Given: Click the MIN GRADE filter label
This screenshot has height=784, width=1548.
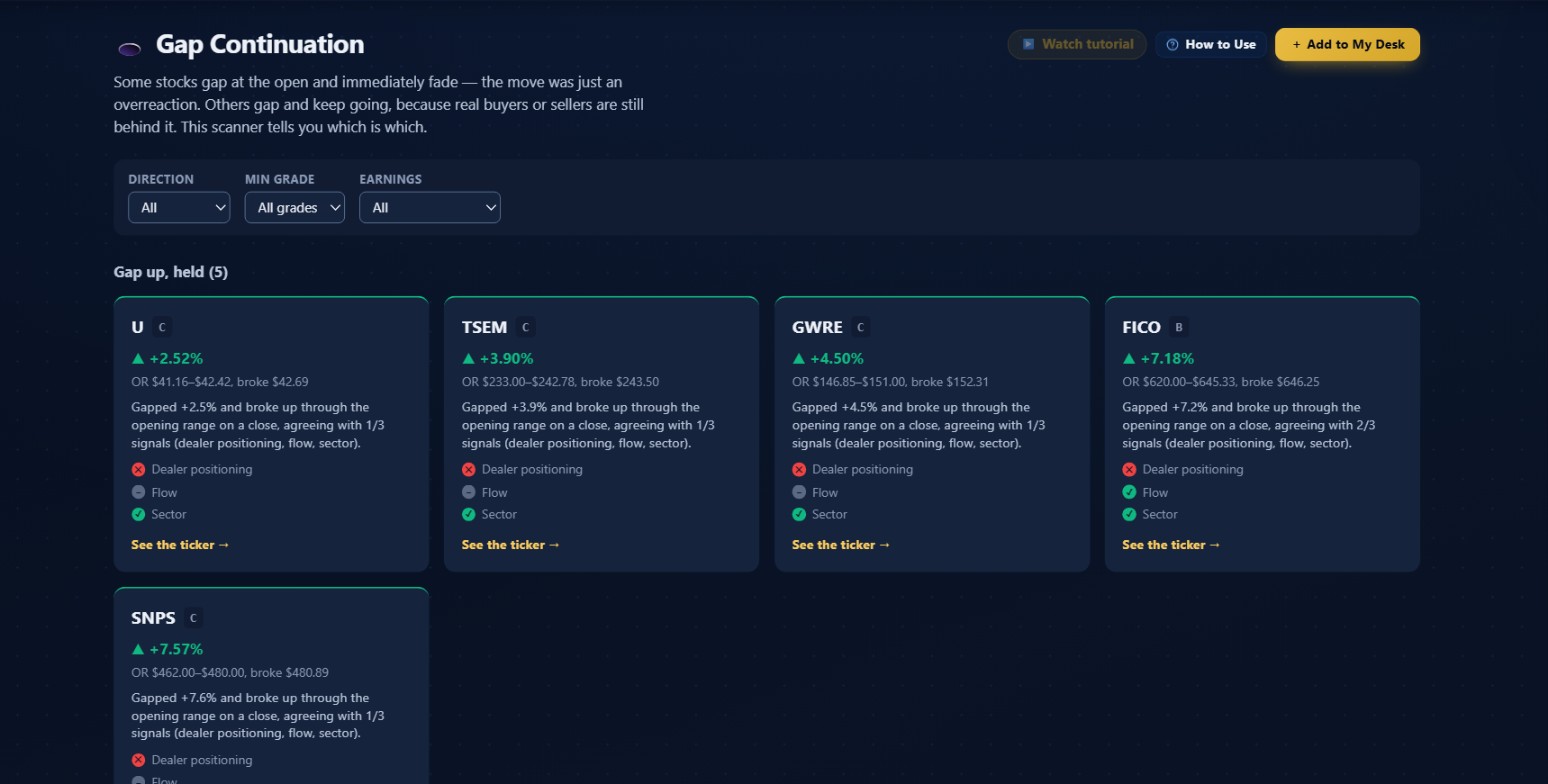Looking at the screenshot, I should click(x=280, y=179).
